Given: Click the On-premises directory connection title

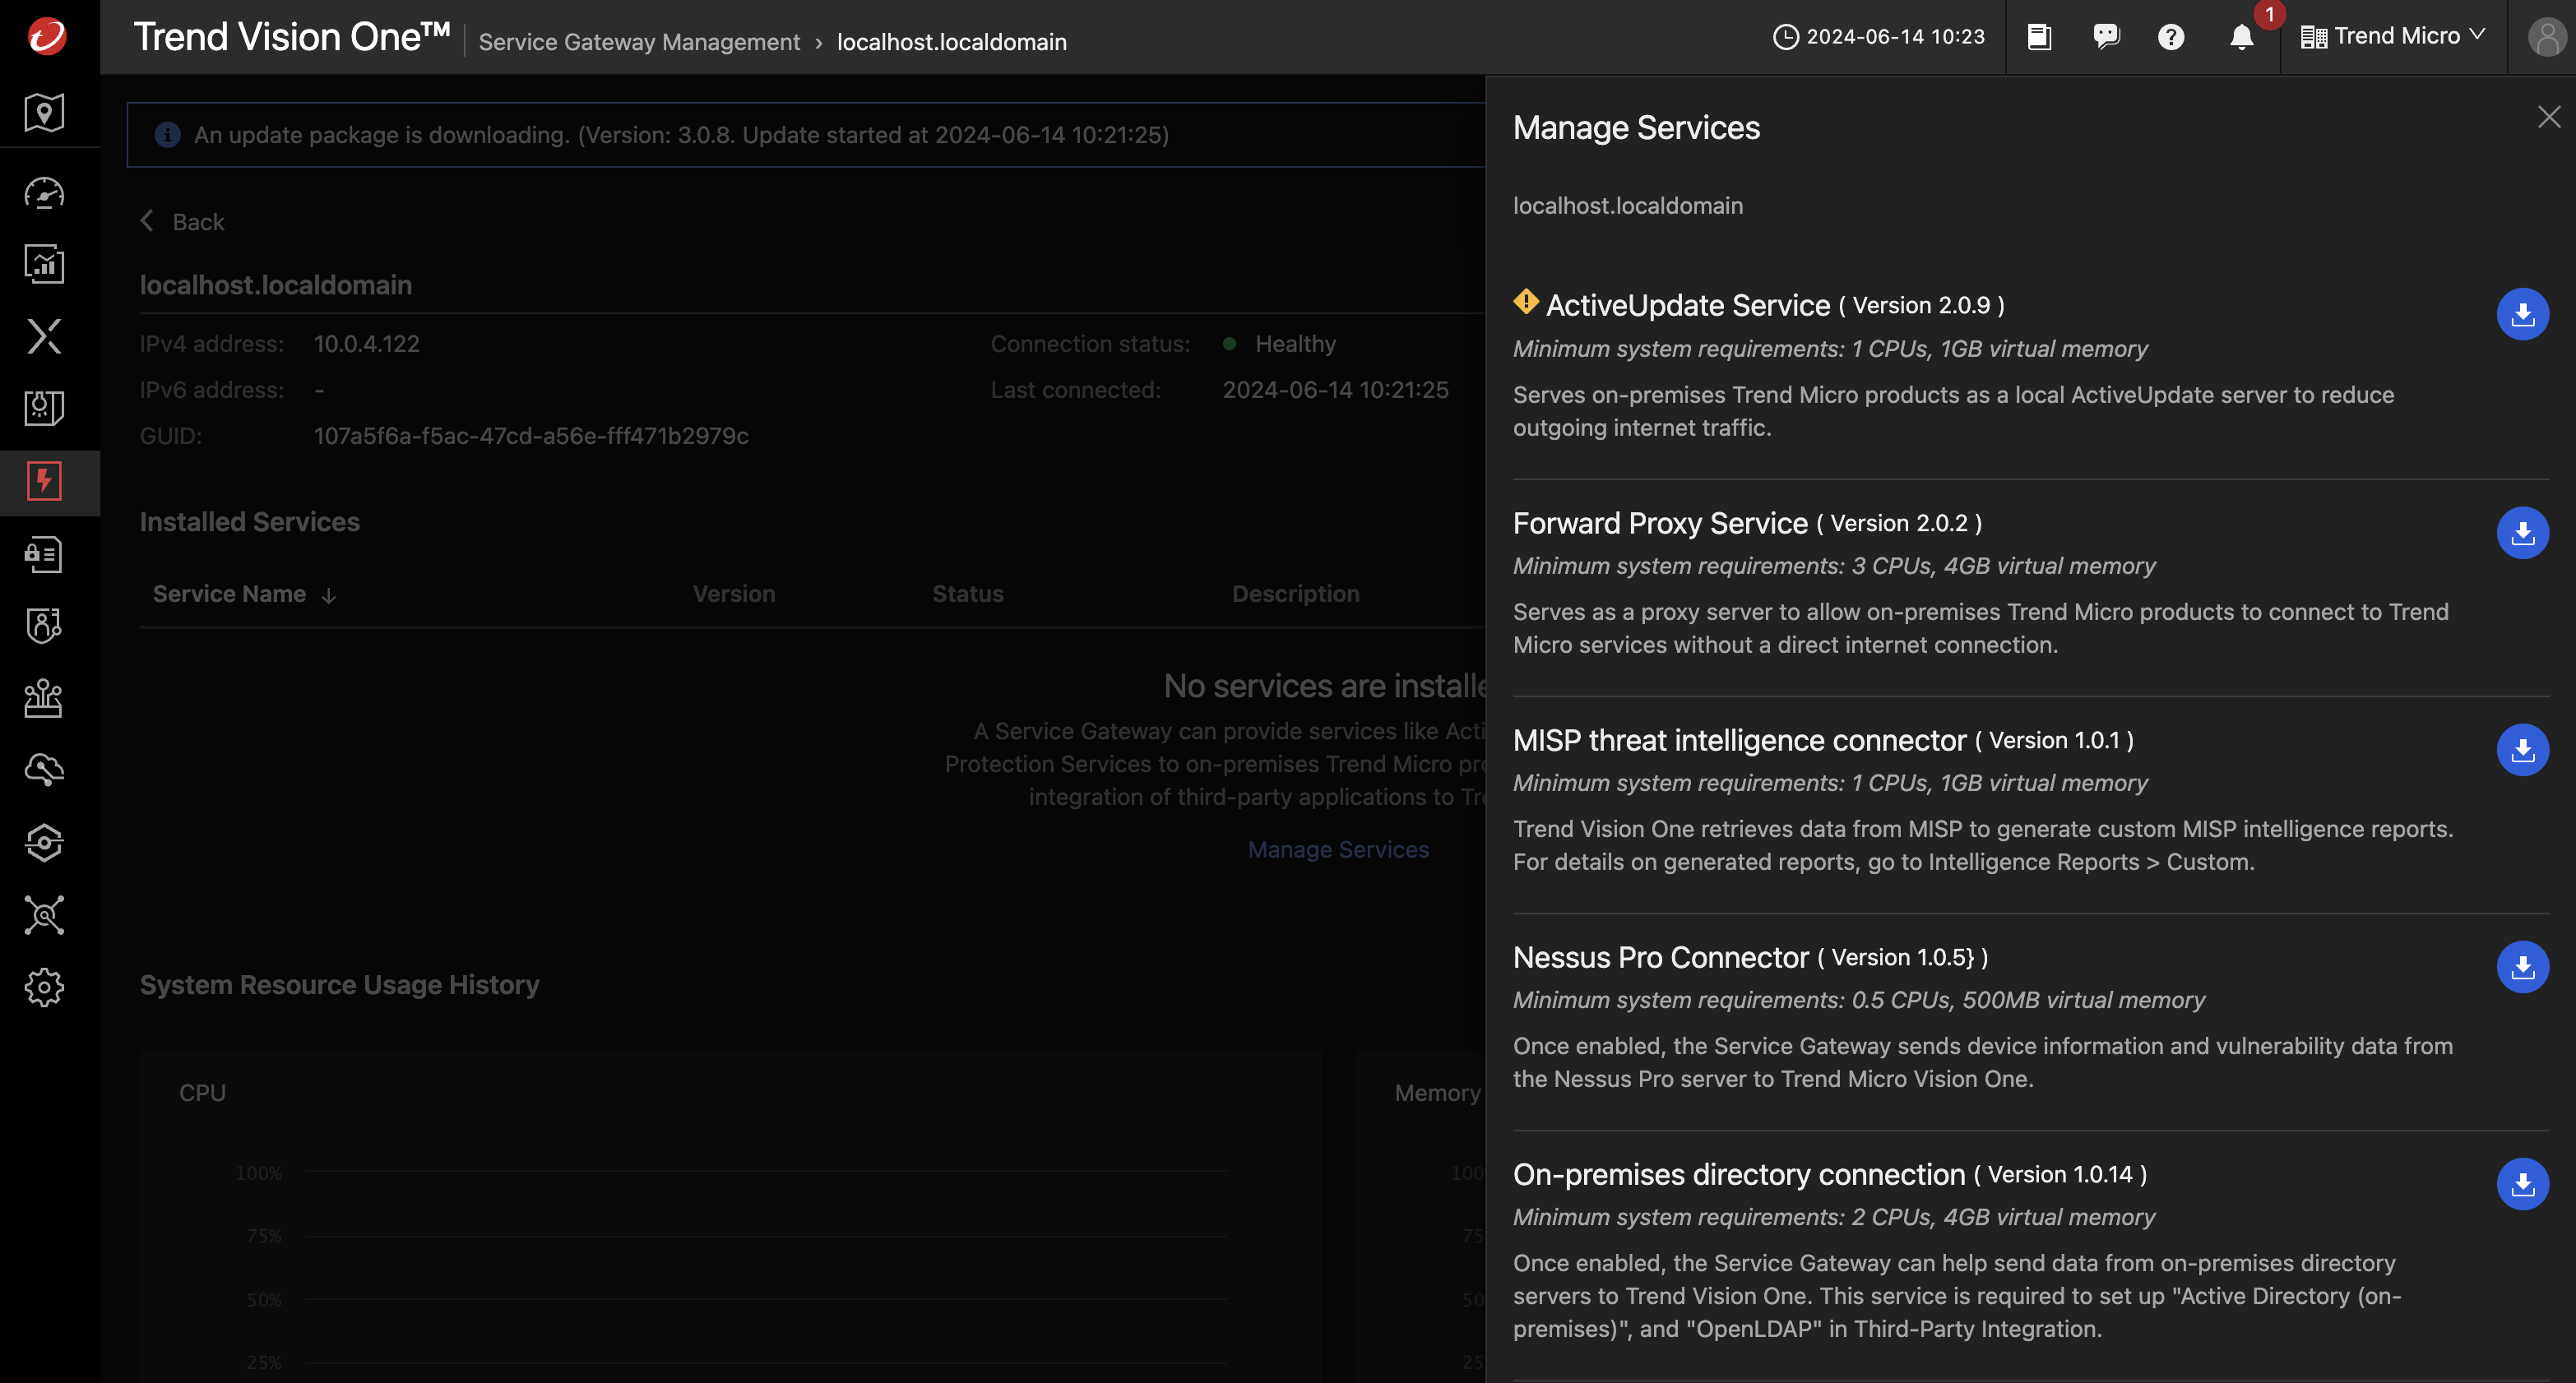Looking at the screenshot, I should 1738,1174.
